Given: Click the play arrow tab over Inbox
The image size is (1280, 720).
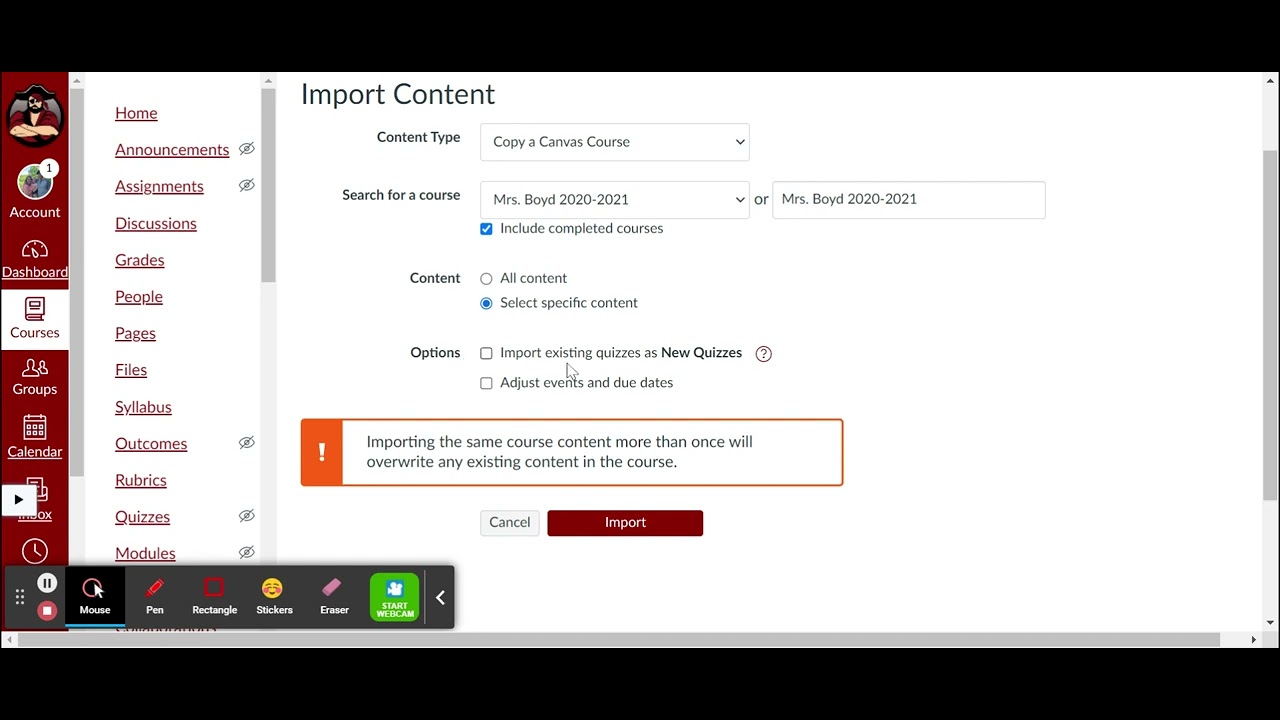Looking at the screenshot, I should pos(18,499).
